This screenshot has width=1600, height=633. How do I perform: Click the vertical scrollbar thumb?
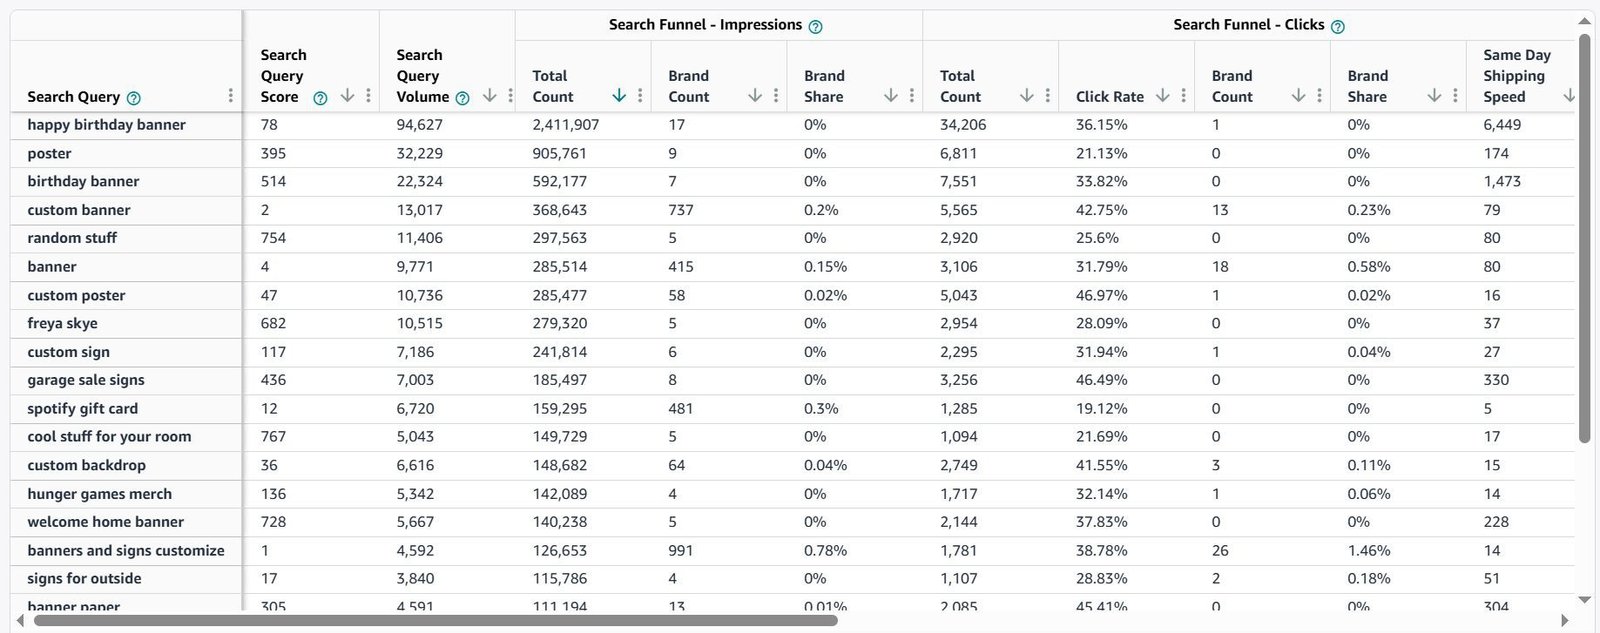[x=1584, y=238]
